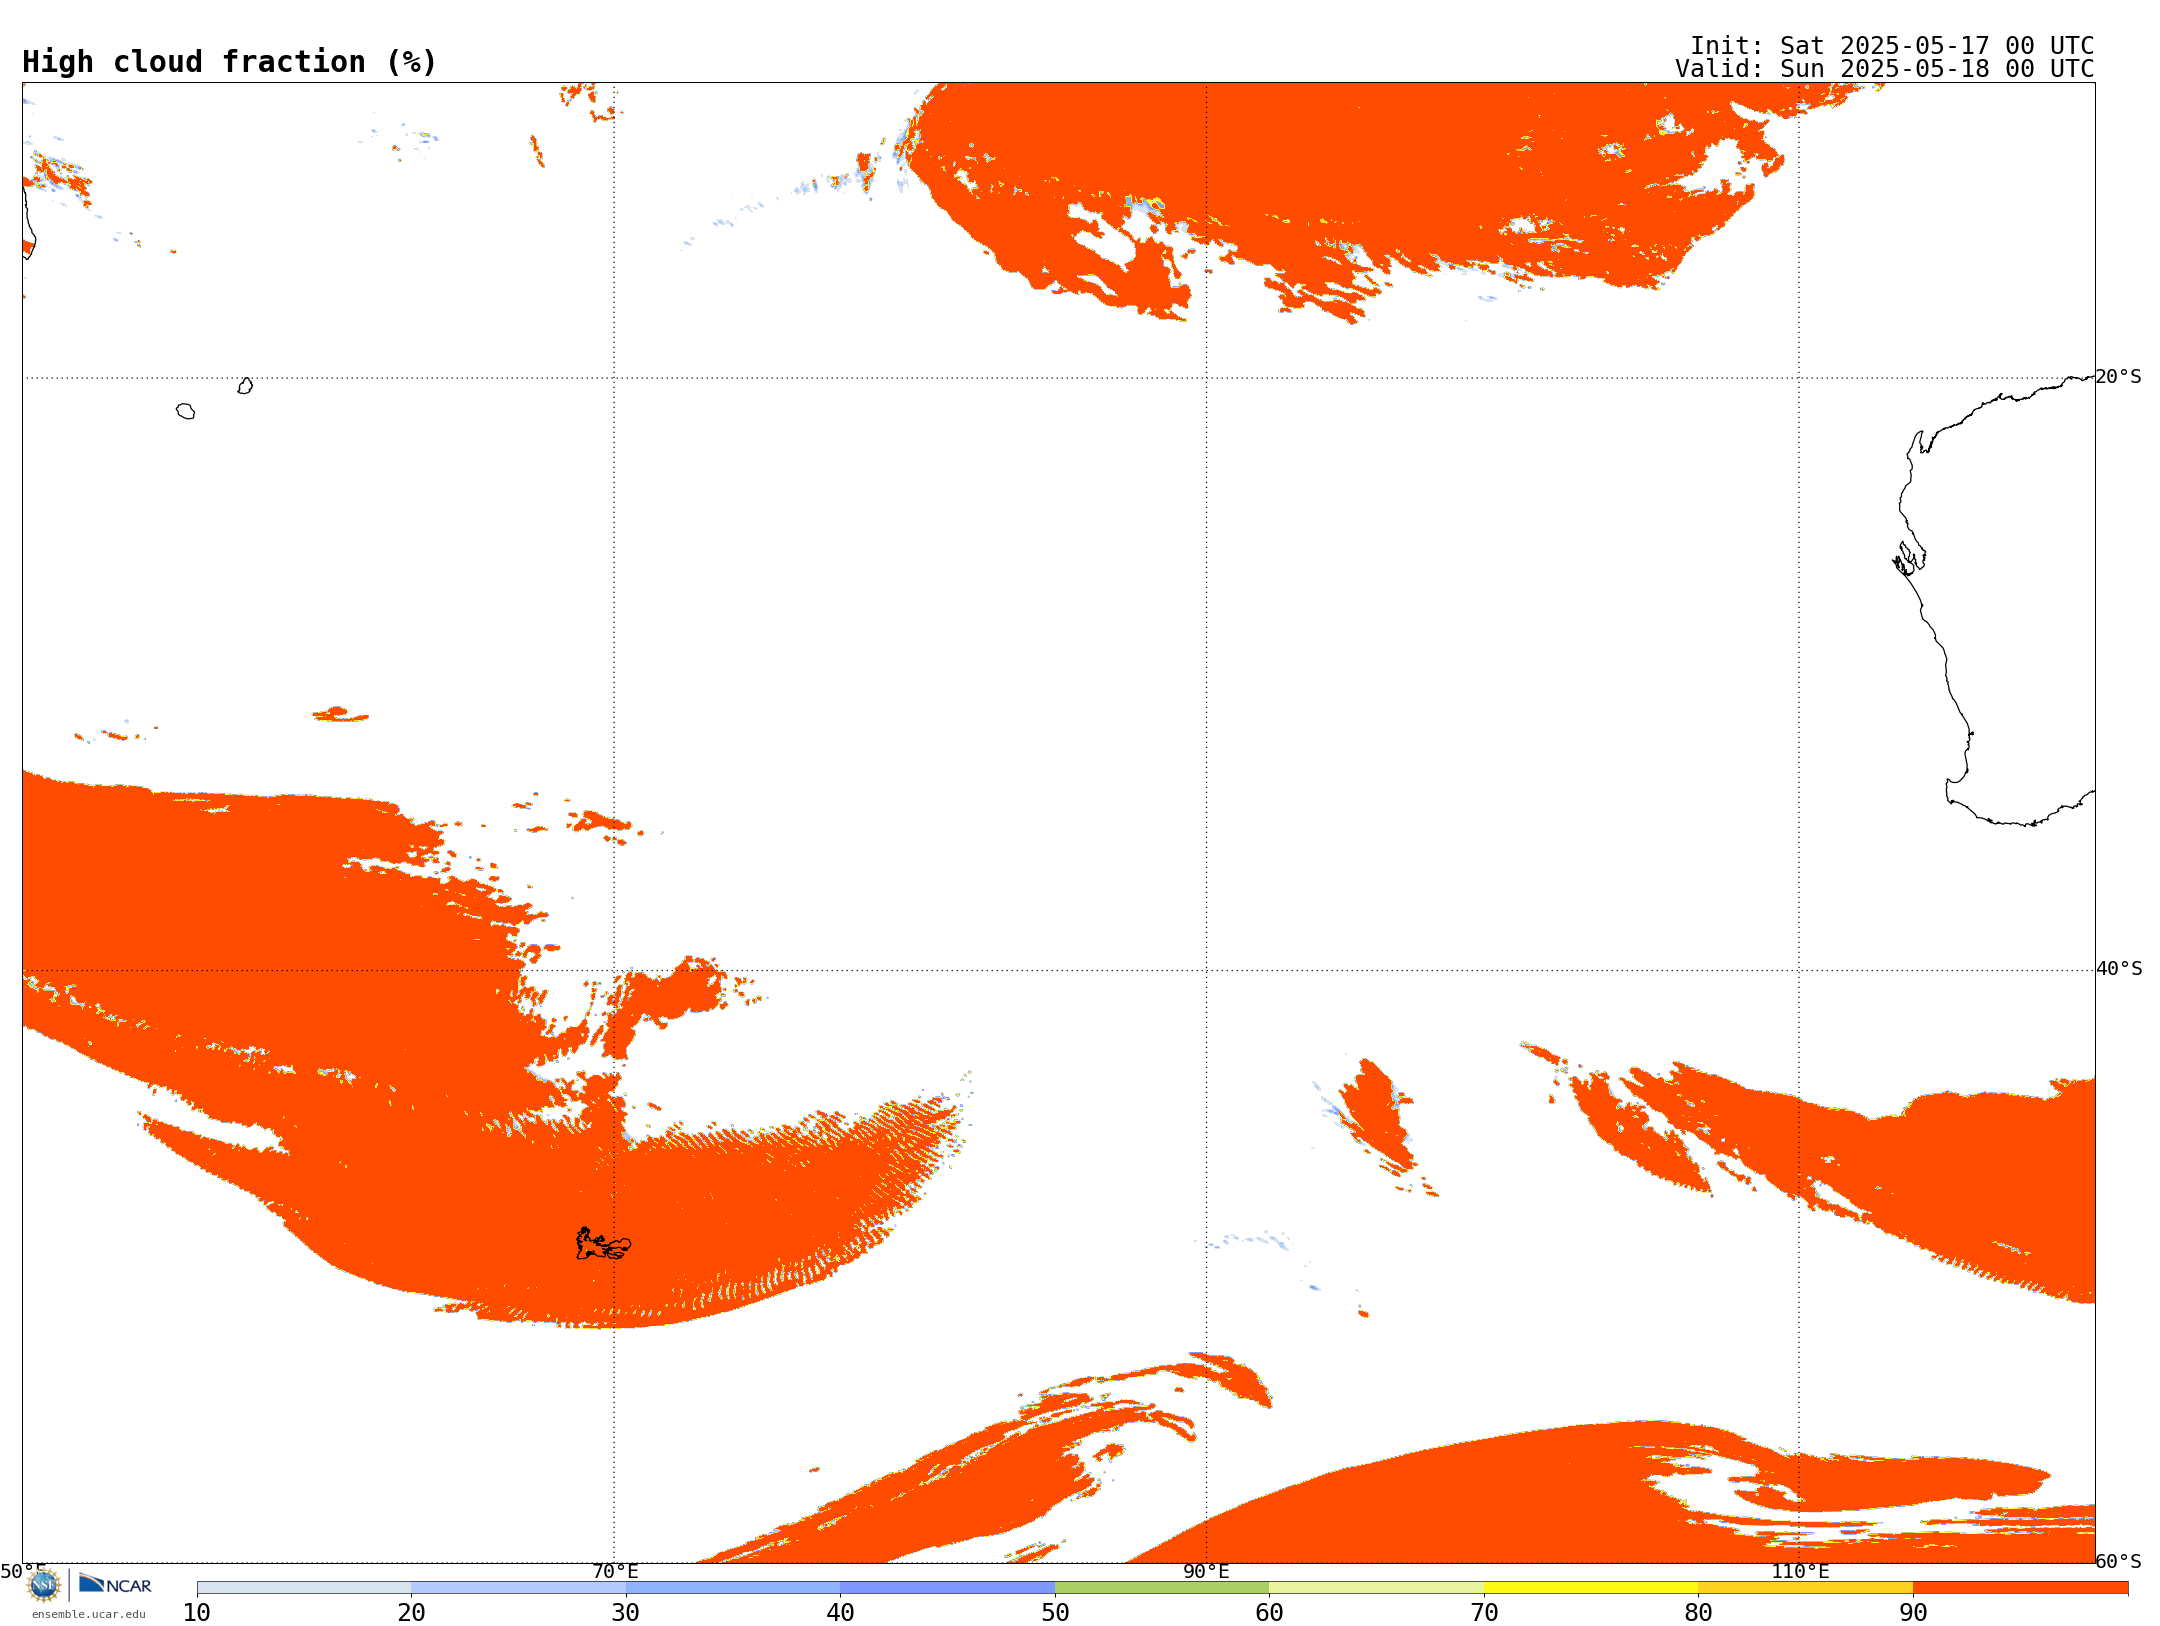Viewport: 2160px width, 1626px height.
Task: Click the Réunion island outline
Action: (185, 411)
